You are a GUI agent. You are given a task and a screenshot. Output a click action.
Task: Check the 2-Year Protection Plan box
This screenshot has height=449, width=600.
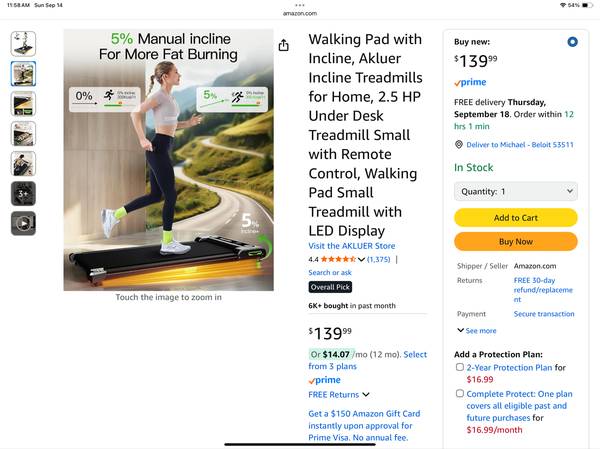coord(460,367)
